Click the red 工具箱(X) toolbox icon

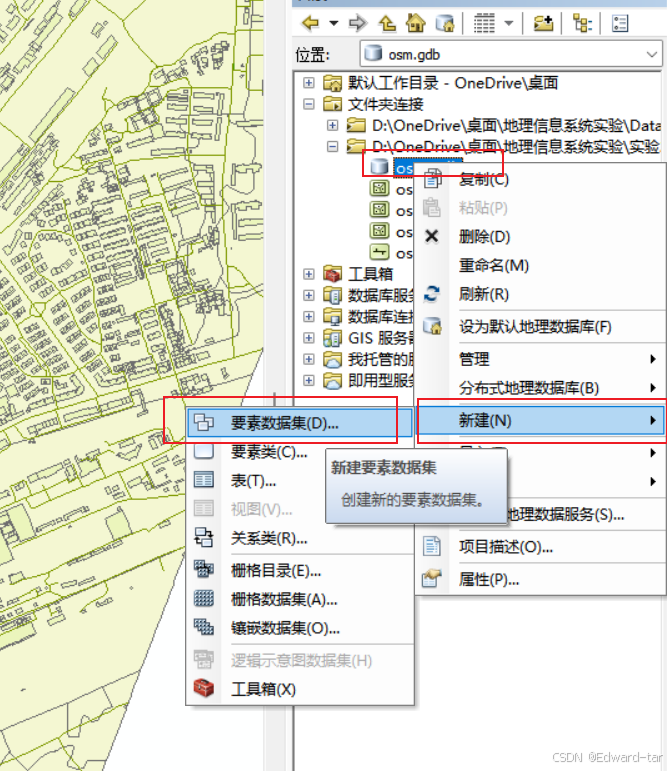(204, 688)
